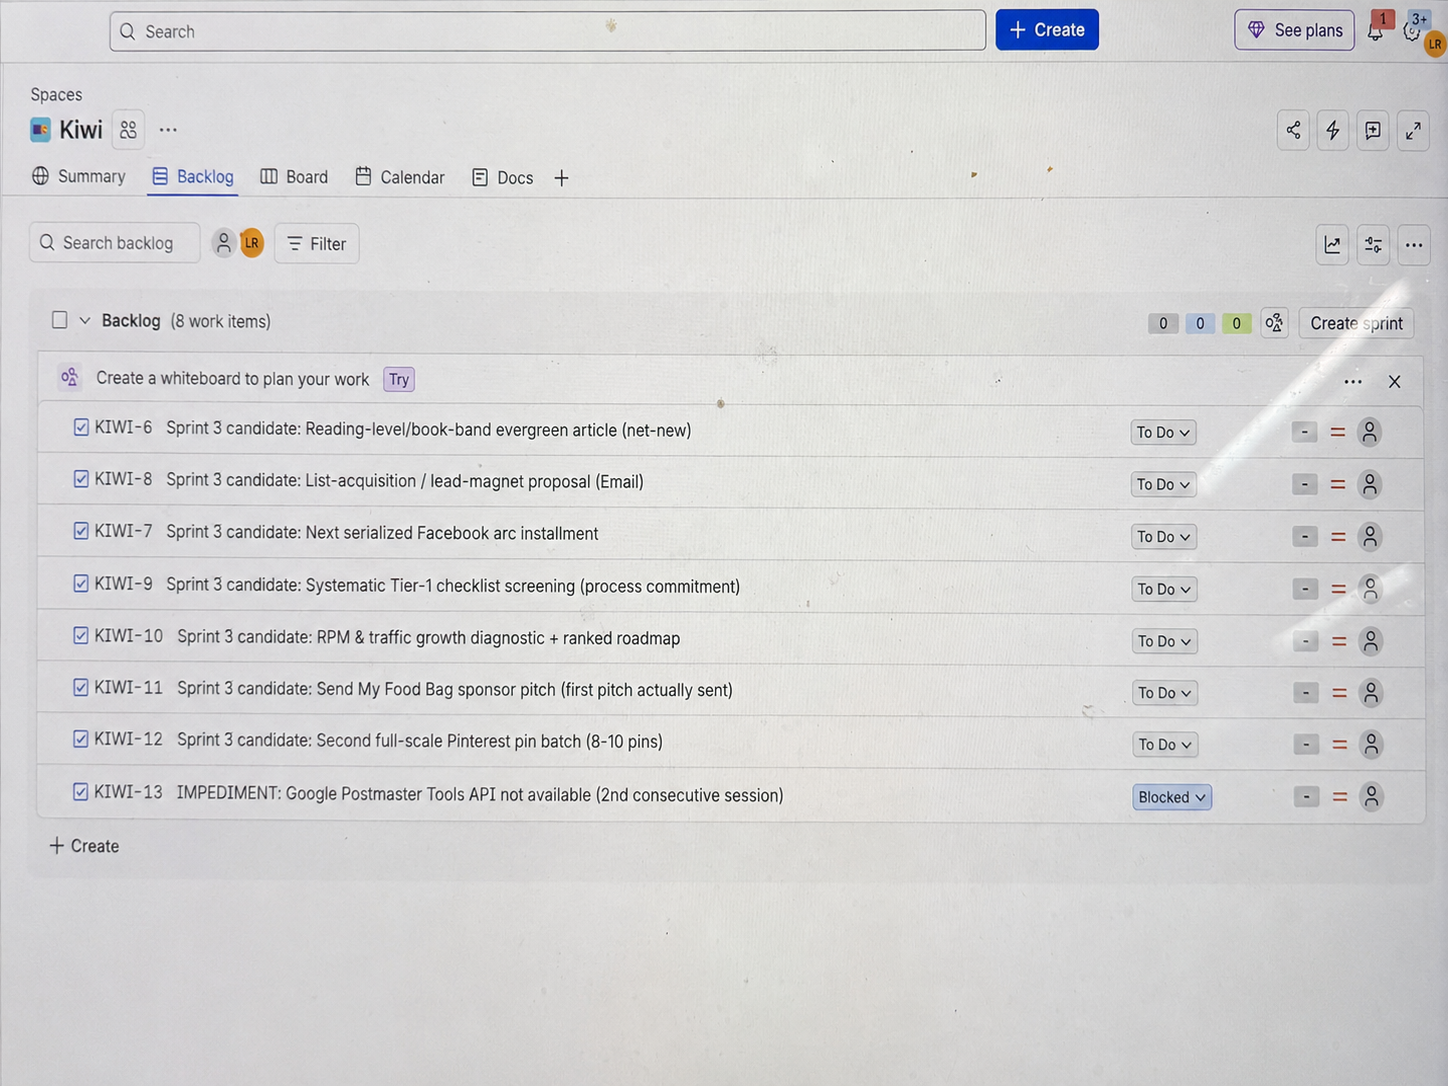Open the assignee icon on KIWI-10
The image size is (1448, 1086).
click(1371, 641)
